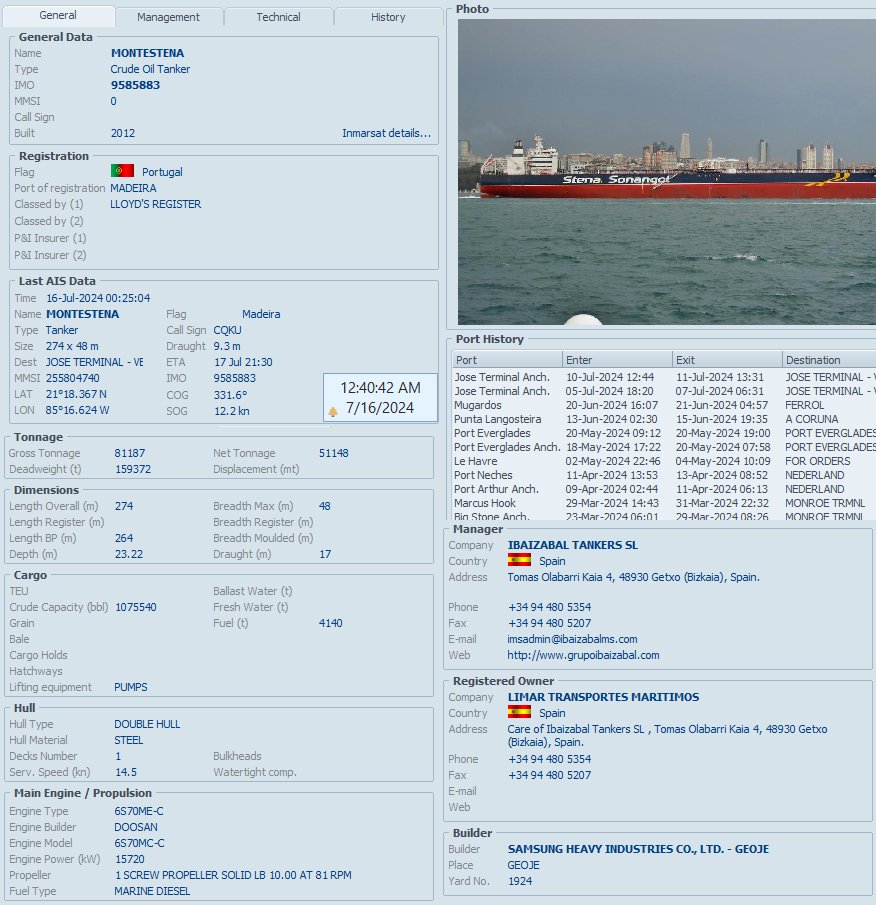Click MMSI value 255804740
Screen dimensions: 876x905
(x=73, y=378)
